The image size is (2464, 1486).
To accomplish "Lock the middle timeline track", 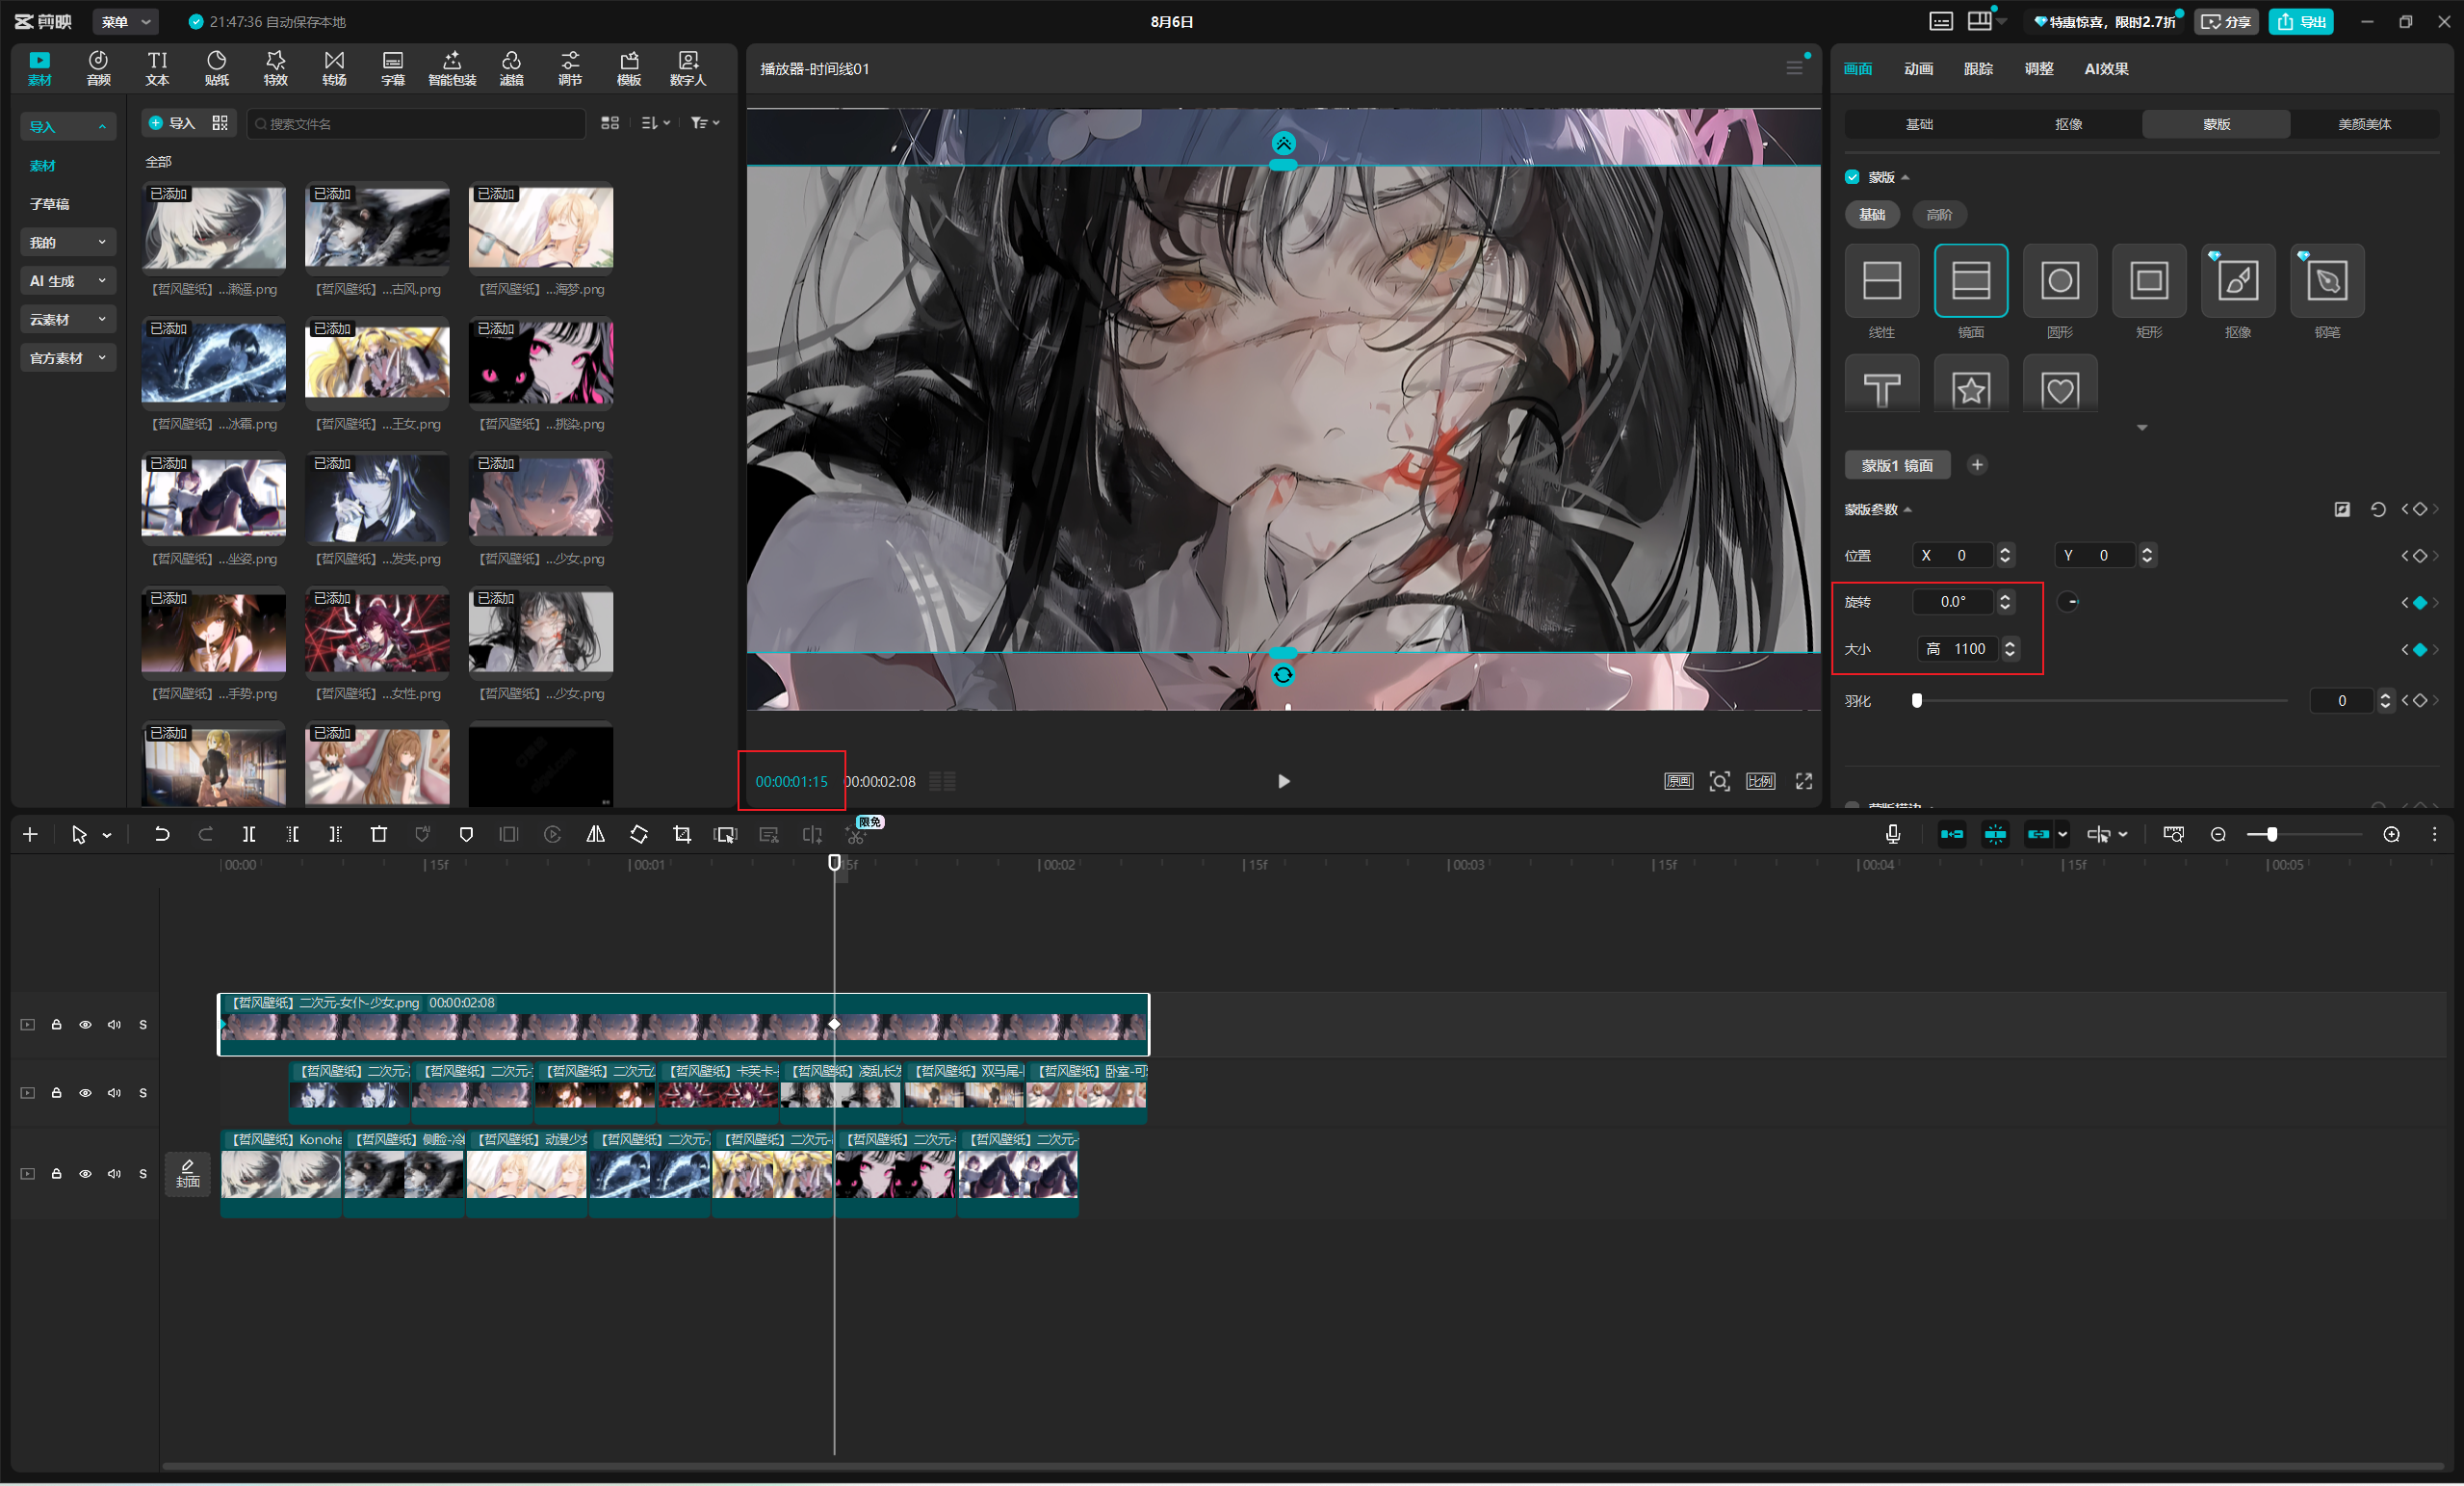I will [56, 1092].
